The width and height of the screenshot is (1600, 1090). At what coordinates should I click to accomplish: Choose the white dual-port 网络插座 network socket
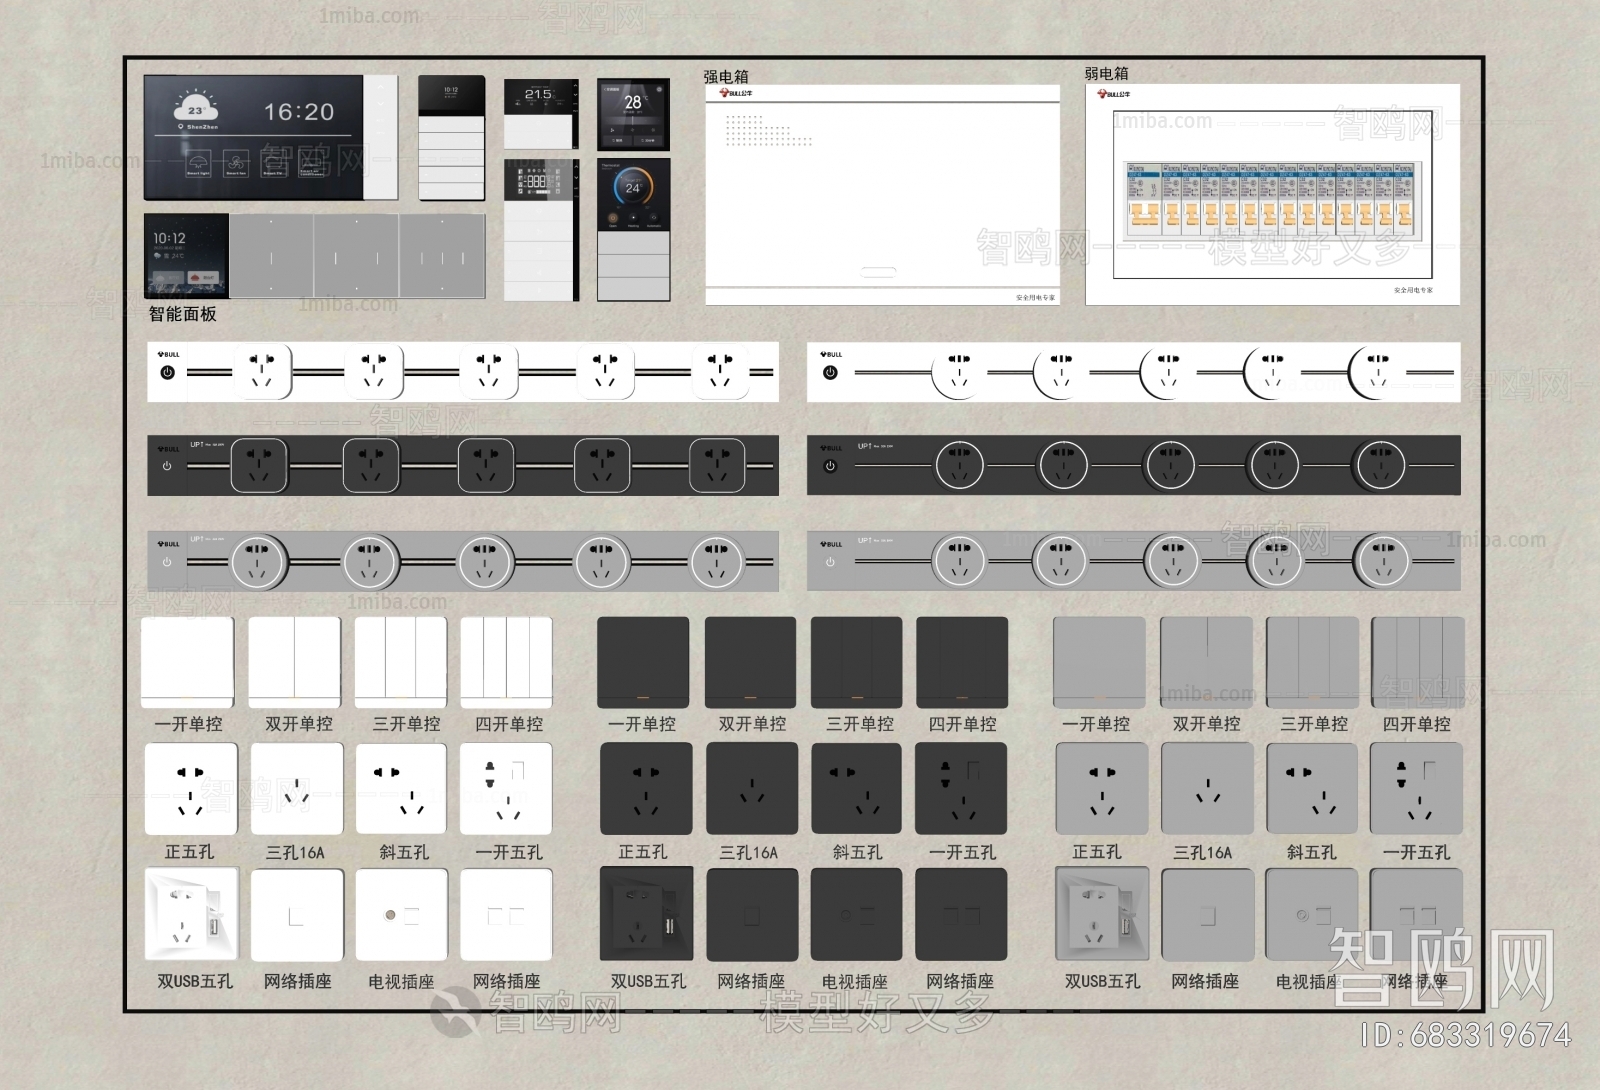(506, 915)
